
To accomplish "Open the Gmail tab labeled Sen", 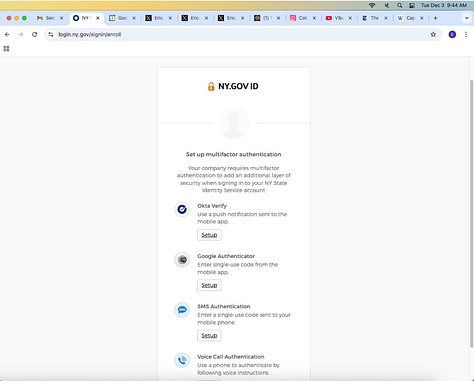I will point(47,18).
